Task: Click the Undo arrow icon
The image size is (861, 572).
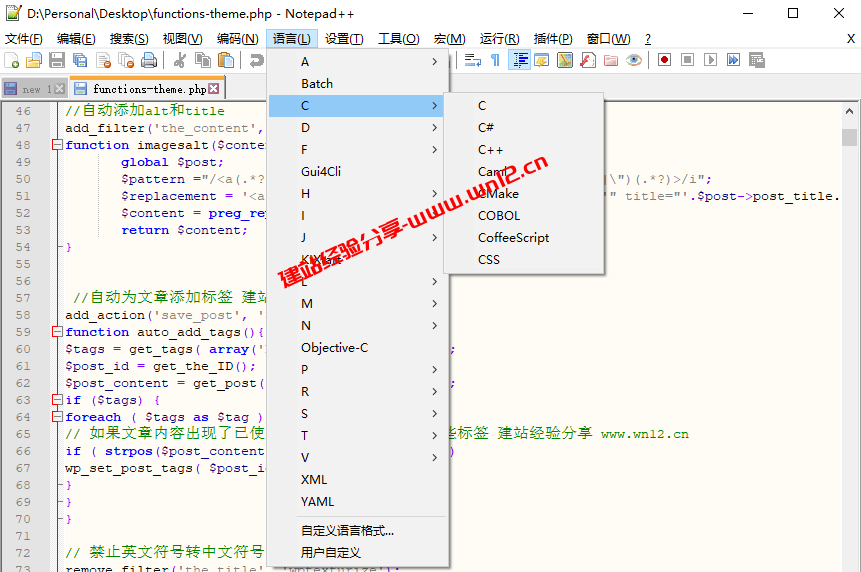Action: tap(256, 60)
